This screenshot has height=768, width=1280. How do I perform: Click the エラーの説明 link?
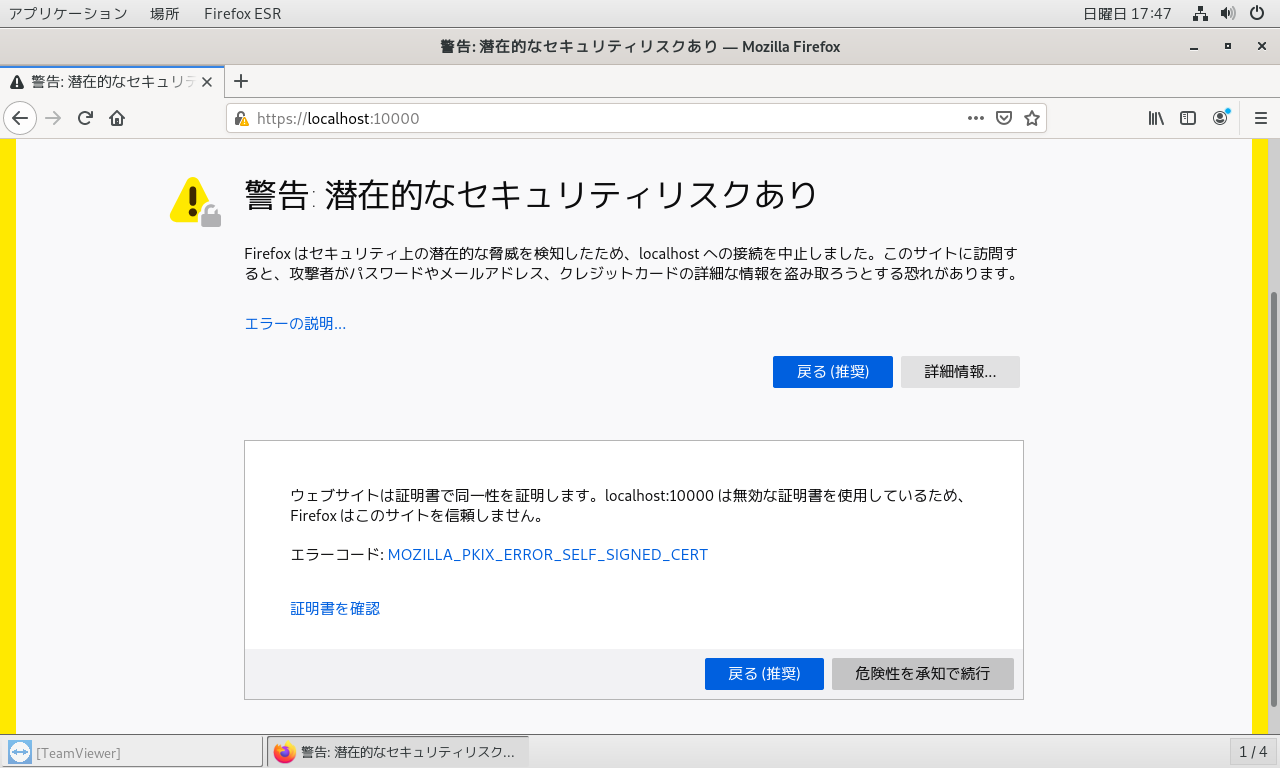click(295, 323)
